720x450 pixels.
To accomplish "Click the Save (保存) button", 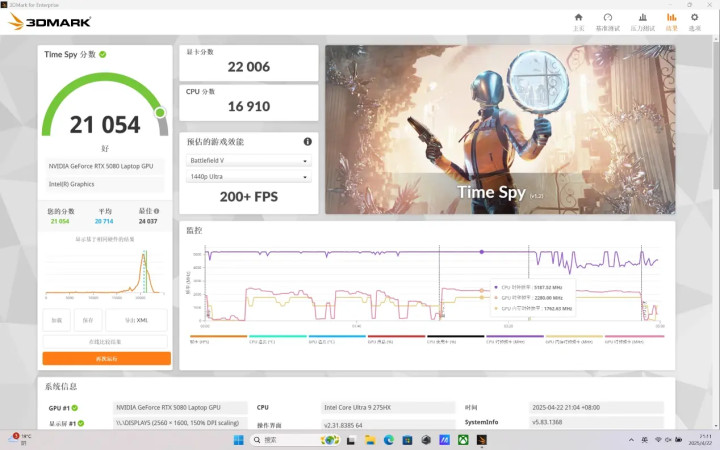I will [x=88, y=320].
